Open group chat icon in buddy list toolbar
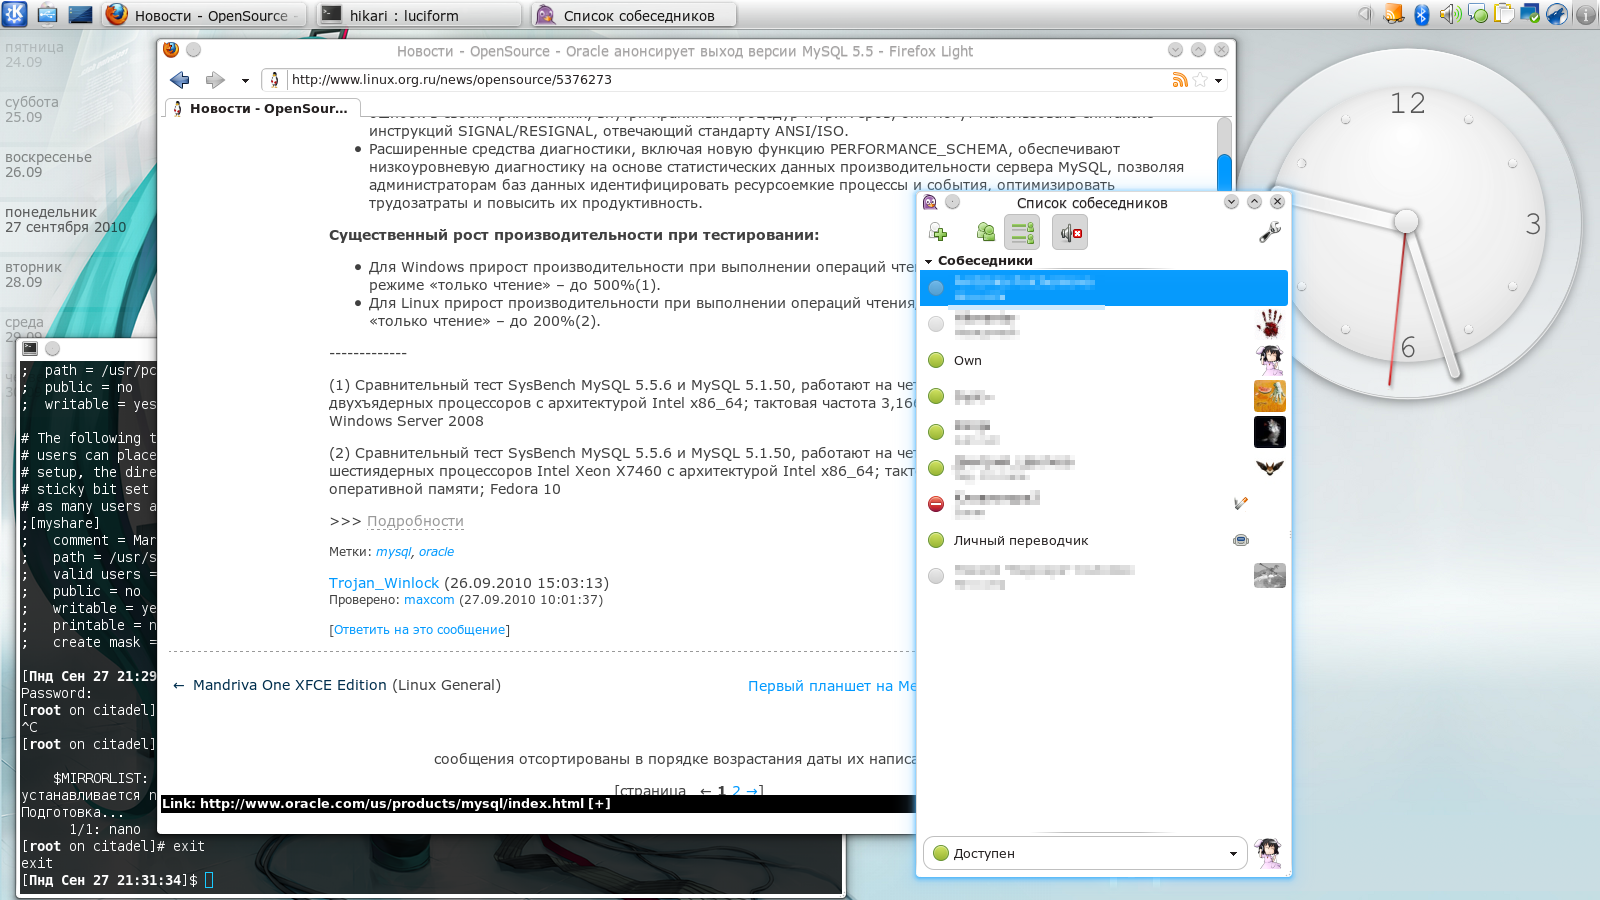The height and width of the screenshot is (900, 1600). pyautogui.click(x=985, y=233)
